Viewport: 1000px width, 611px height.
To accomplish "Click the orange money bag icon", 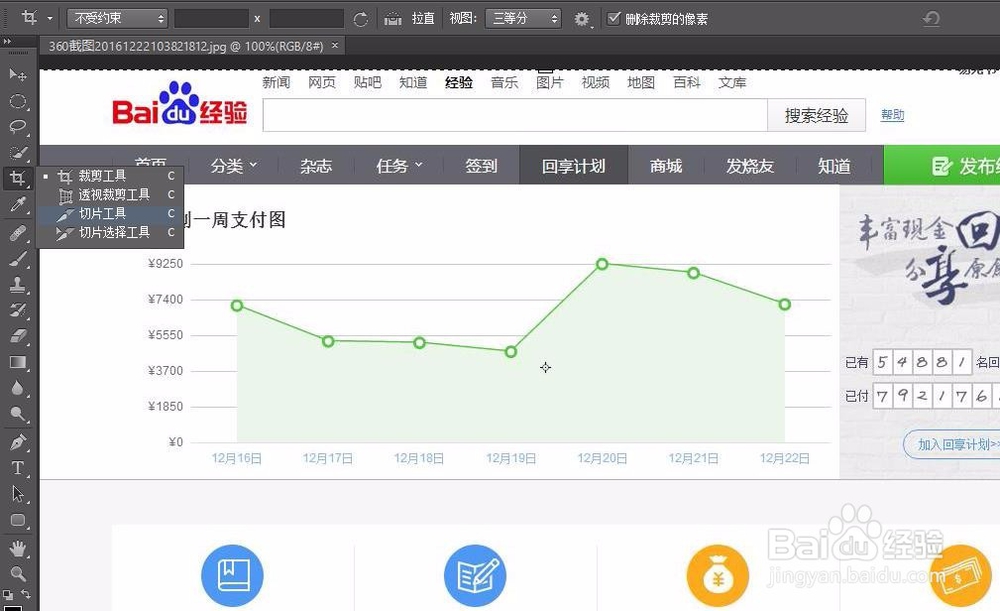I will click(718, 575).
